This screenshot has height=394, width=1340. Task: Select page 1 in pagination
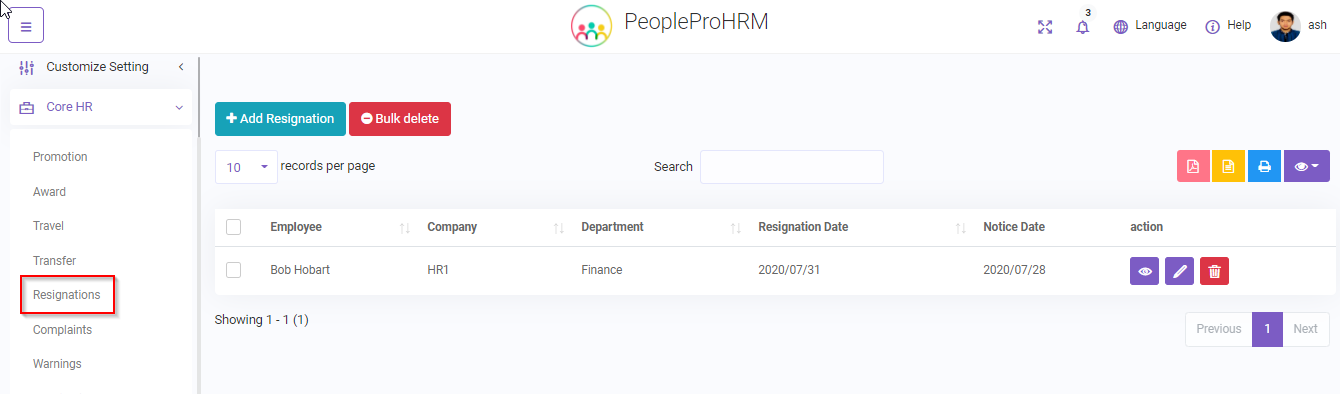[x=1267, y=329]
